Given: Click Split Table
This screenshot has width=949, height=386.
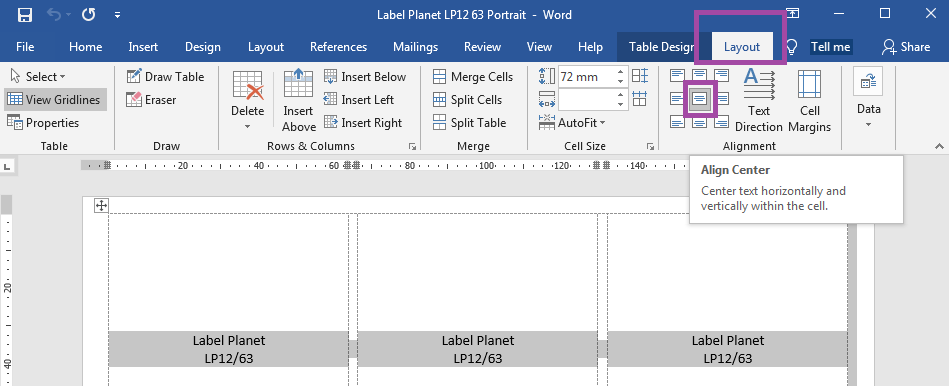Looking at the screenshot, I should point(470,123).
